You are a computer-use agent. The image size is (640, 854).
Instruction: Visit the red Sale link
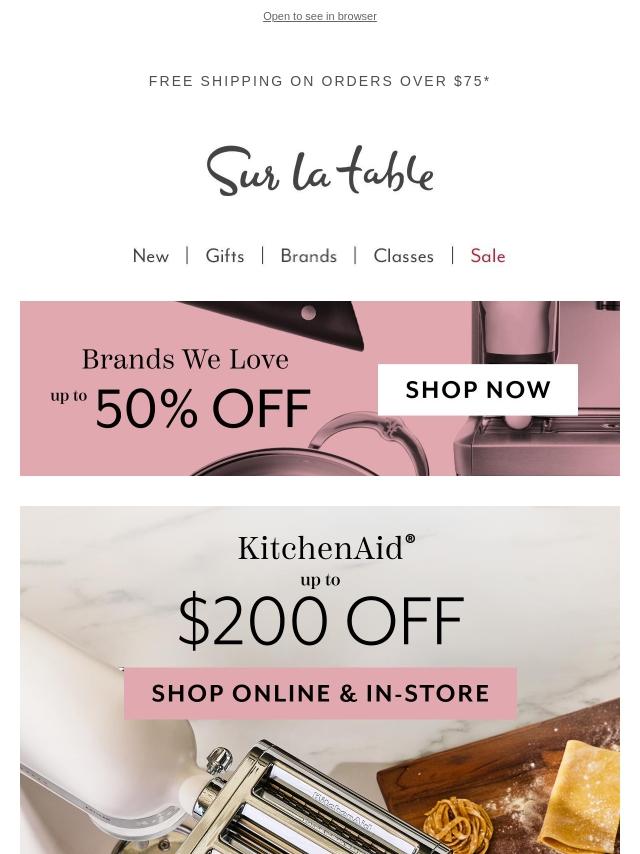pos(488,256)
